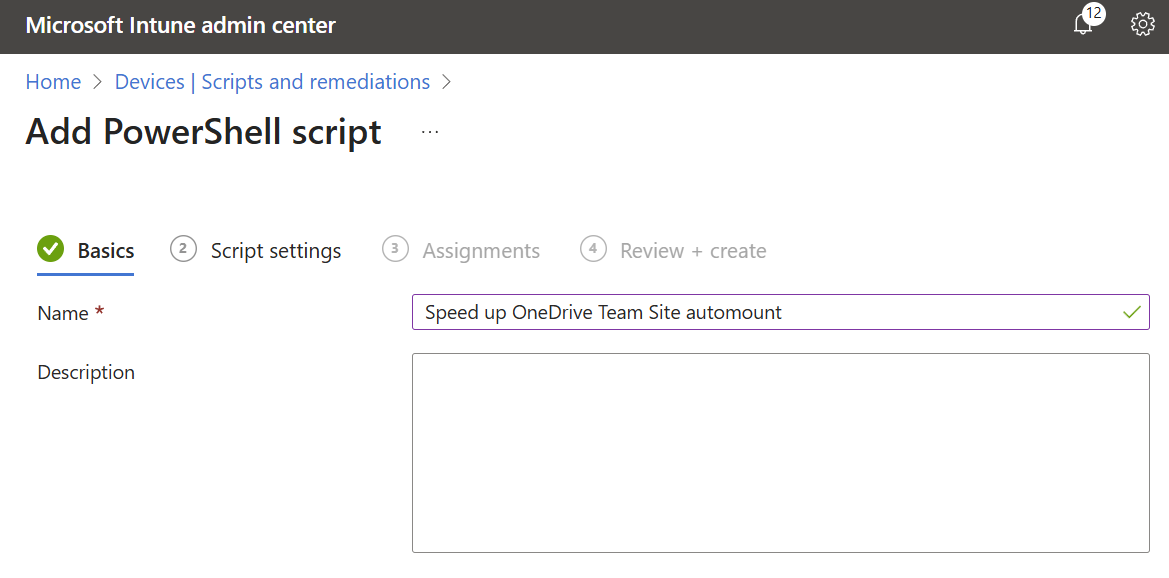Click the green checkmark beside Basics
This screenshot has width=1169, height=578.
tap(51, 249)
